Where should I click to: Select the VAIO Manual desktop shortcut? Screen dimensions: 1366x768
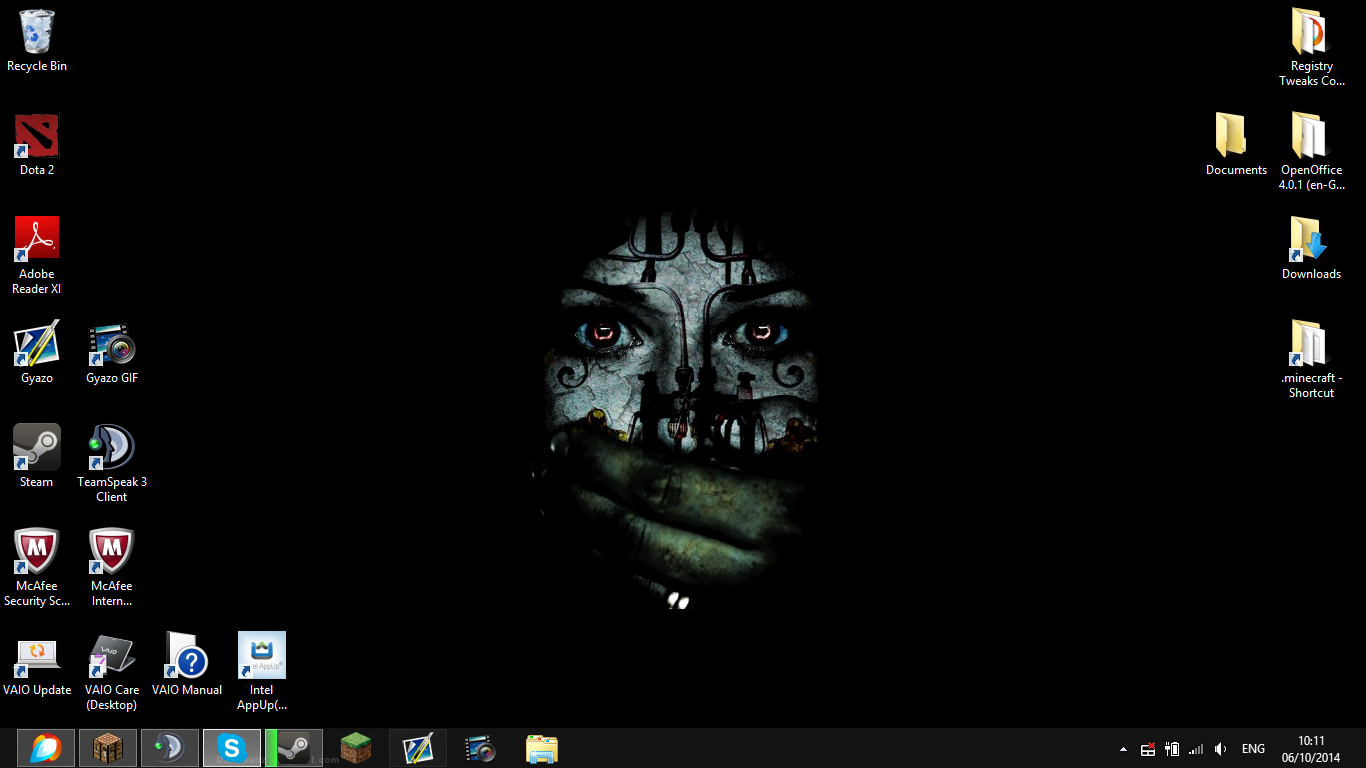point(187,665)
